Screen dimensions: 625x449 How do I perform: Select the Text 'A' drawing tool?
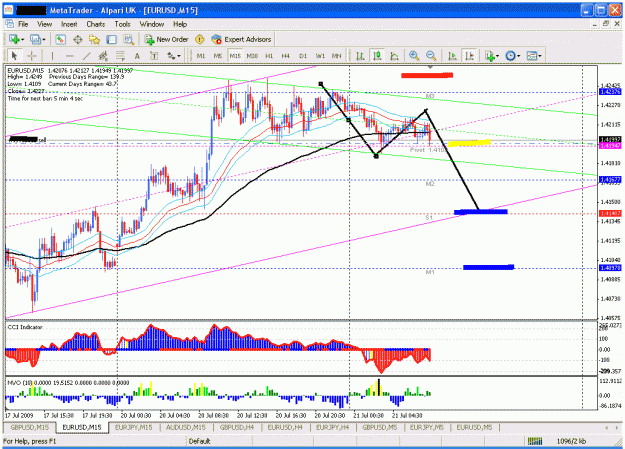click(137, 56)
